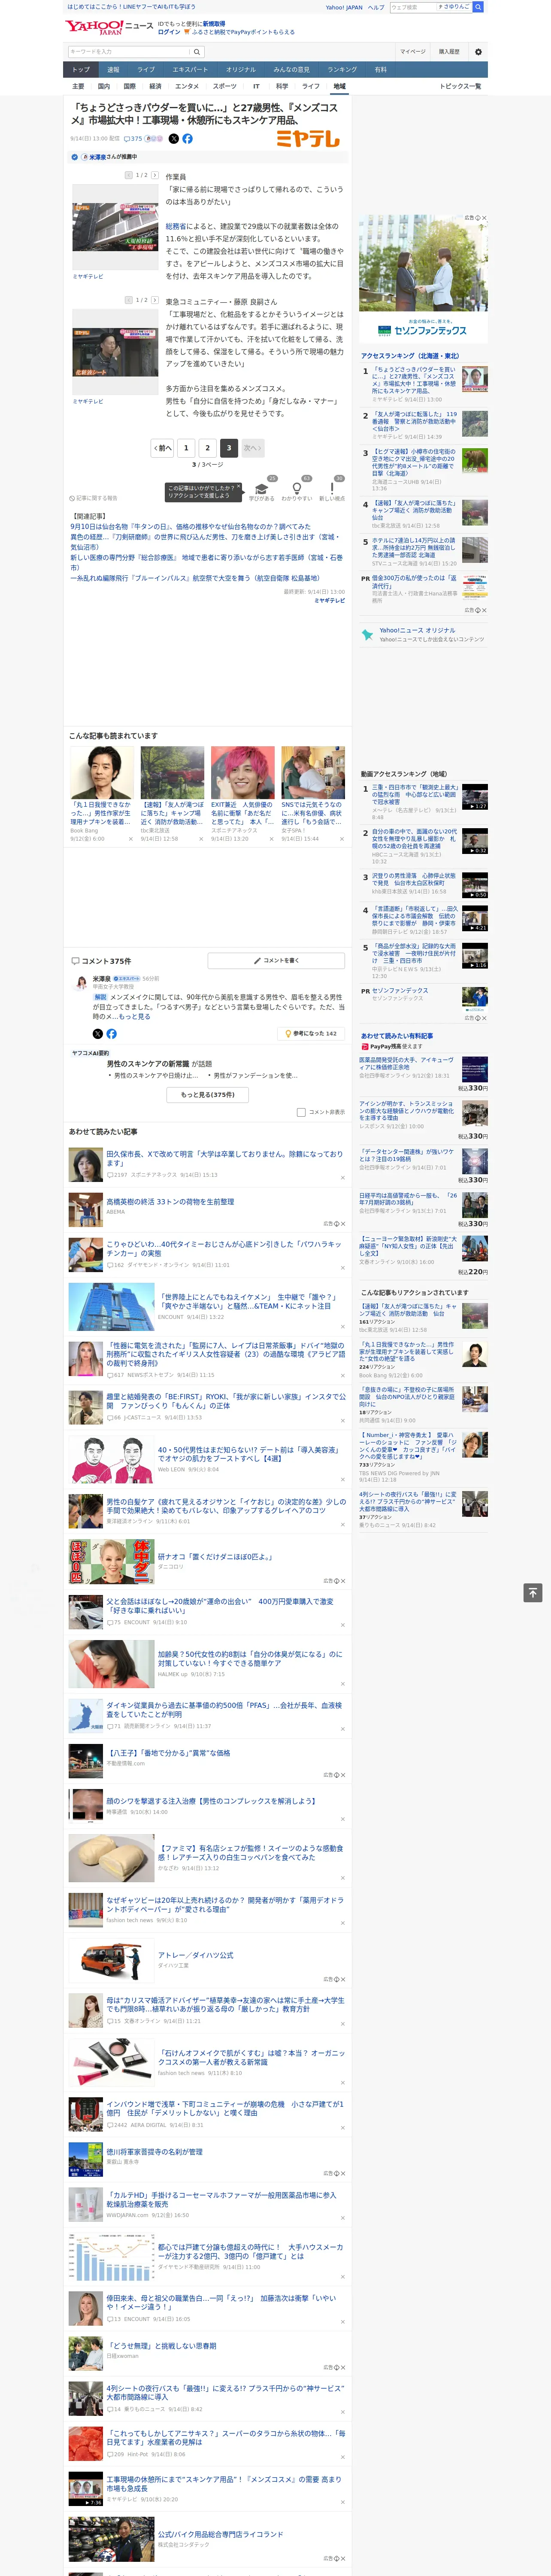This screenshot has height=2576, width=551.
Task: Click the blue search button in the header
Action: click(x=478, y=7)
